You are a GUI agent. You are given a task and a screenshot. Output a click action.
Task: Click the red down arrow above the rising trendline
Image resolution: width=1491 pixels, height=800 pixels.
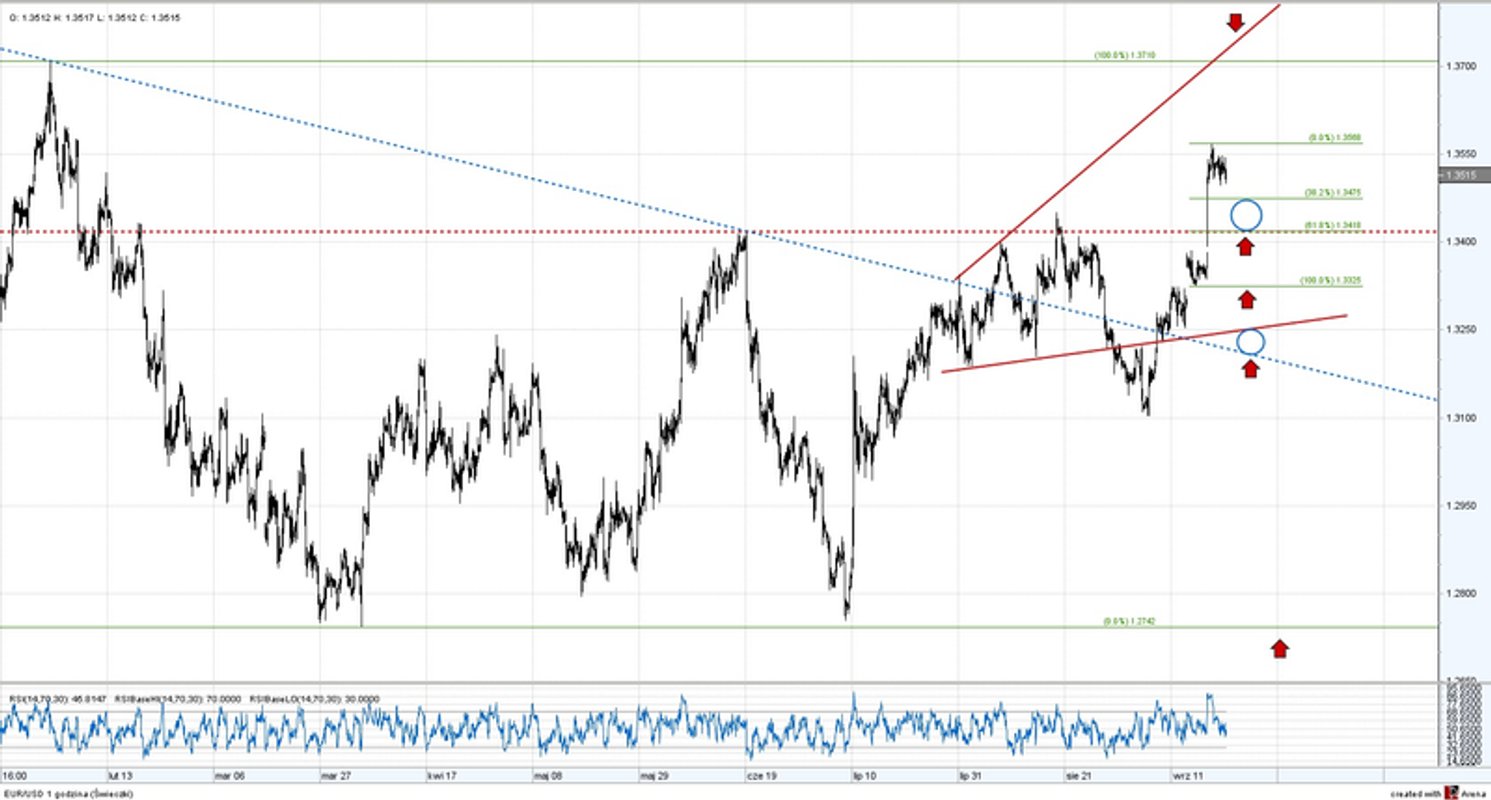click(x=1236, y=22)
